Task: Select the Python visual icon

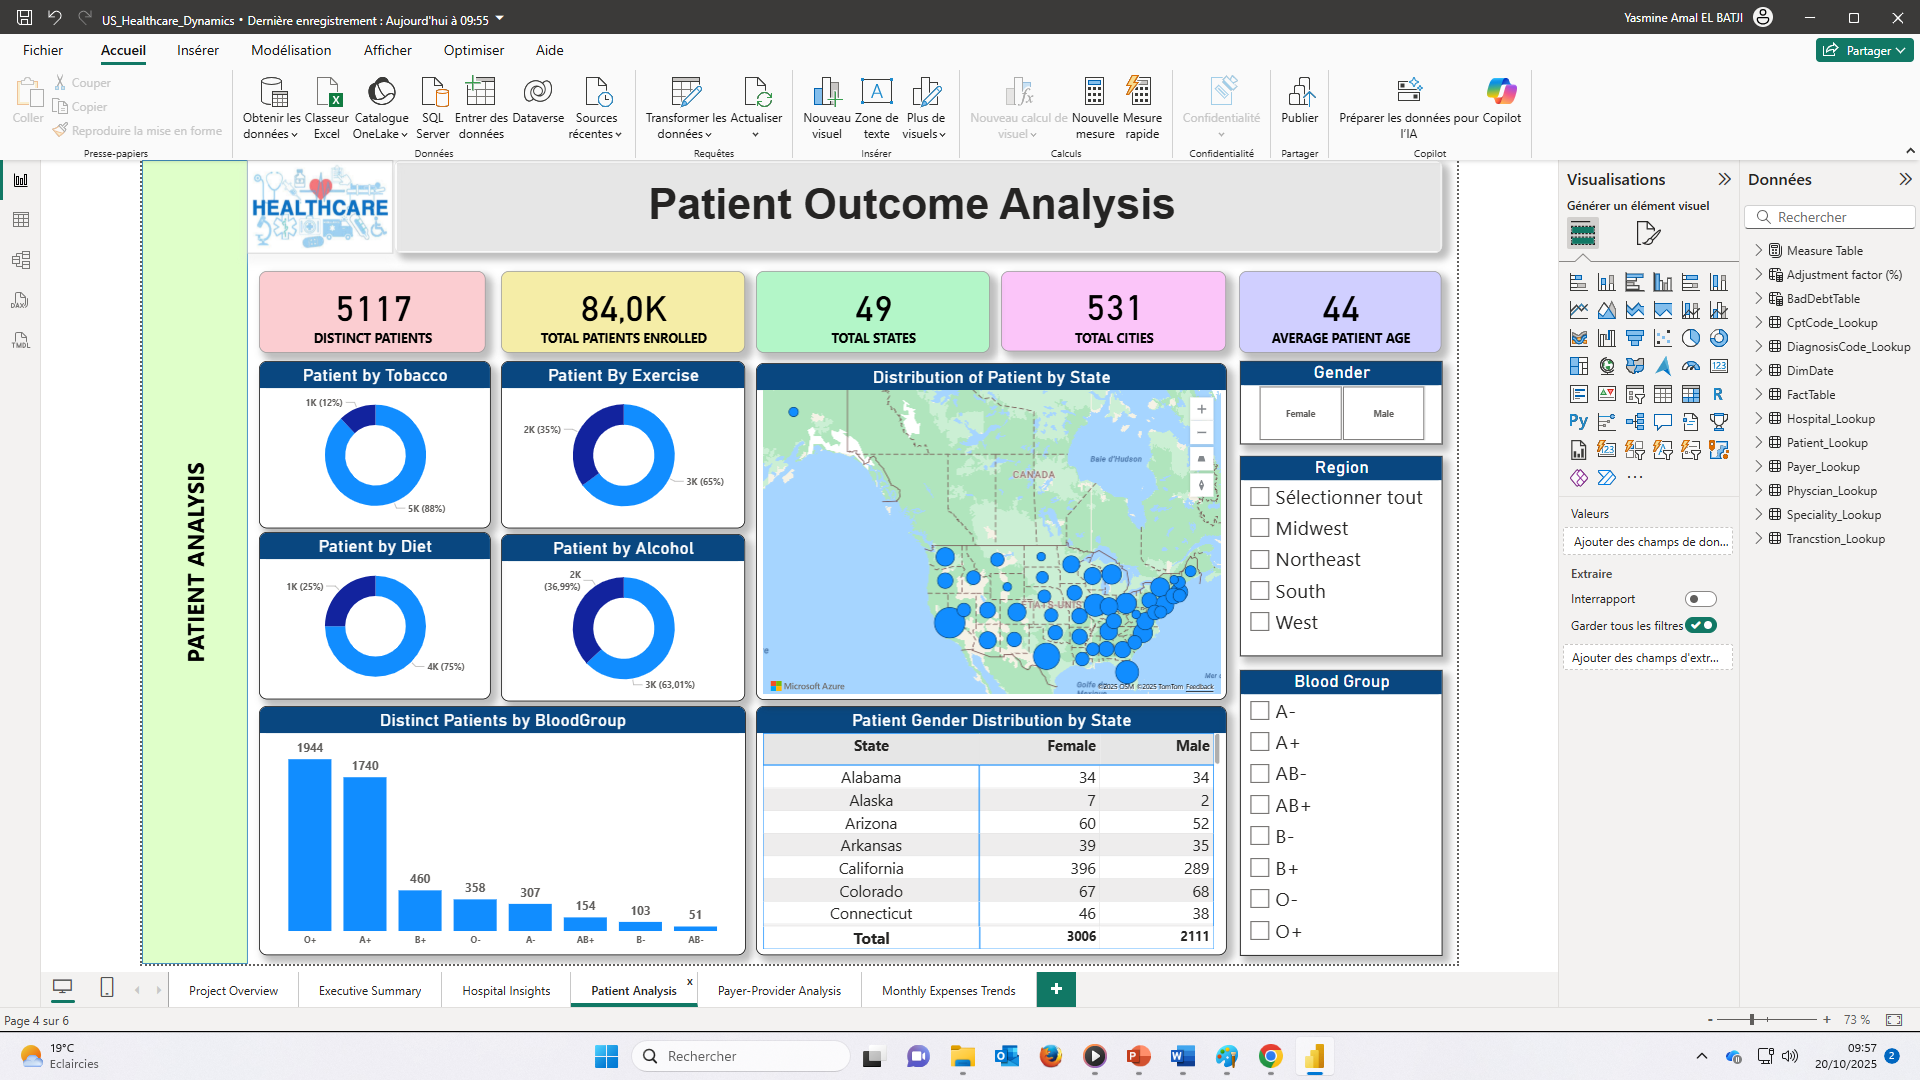Action: (x=1578, y=422)
